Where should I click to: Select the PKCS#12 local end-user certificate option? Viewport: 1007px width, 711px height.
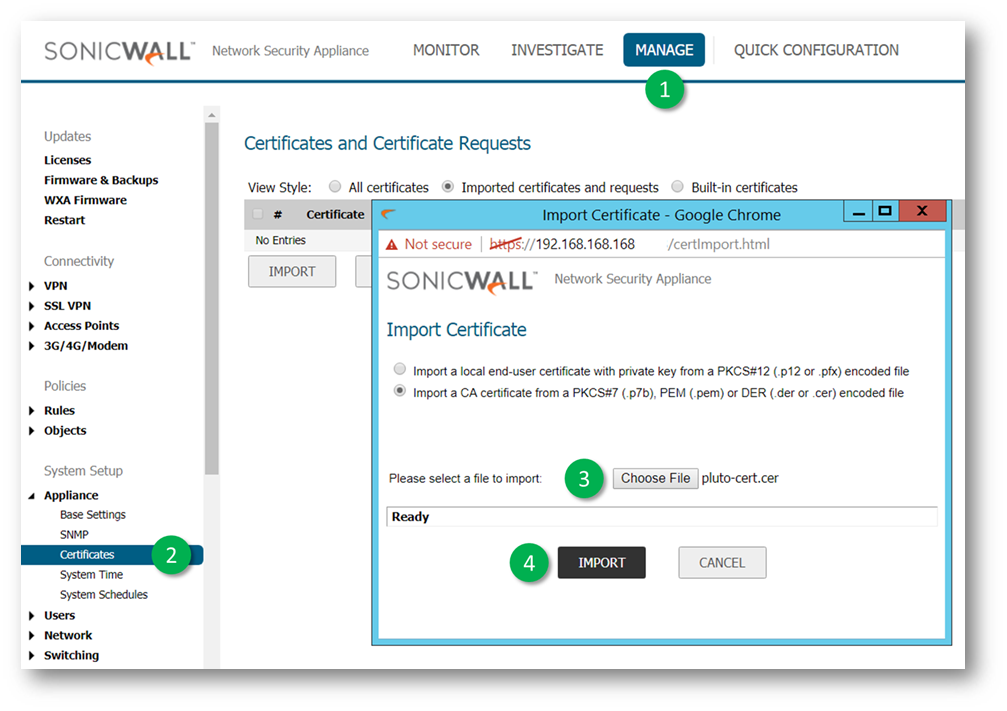tap(401, 370)
